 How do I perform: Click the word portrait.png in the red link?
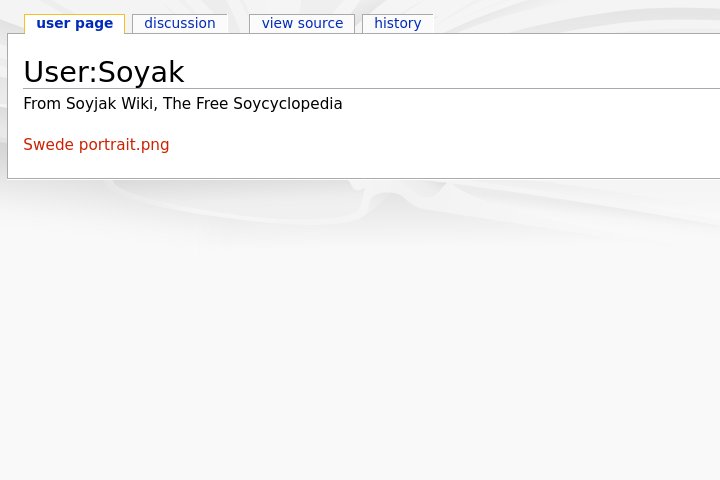click(x=124, y=145)
